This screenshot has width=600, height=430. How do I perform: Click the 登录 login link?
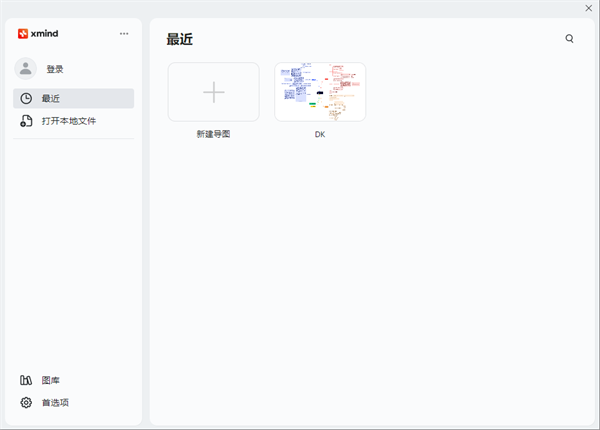[x=55, y=69]
